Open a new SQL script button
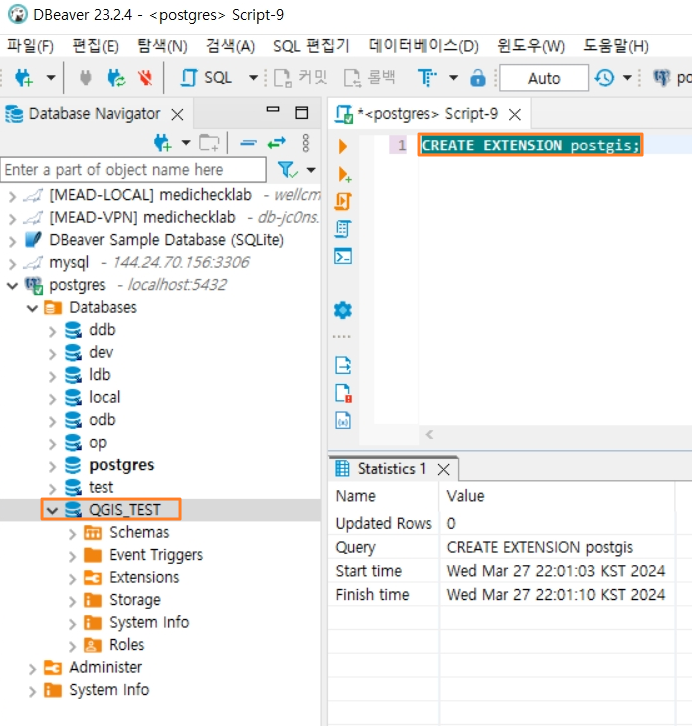The image size is (692, 726). [x=206, y=78]
